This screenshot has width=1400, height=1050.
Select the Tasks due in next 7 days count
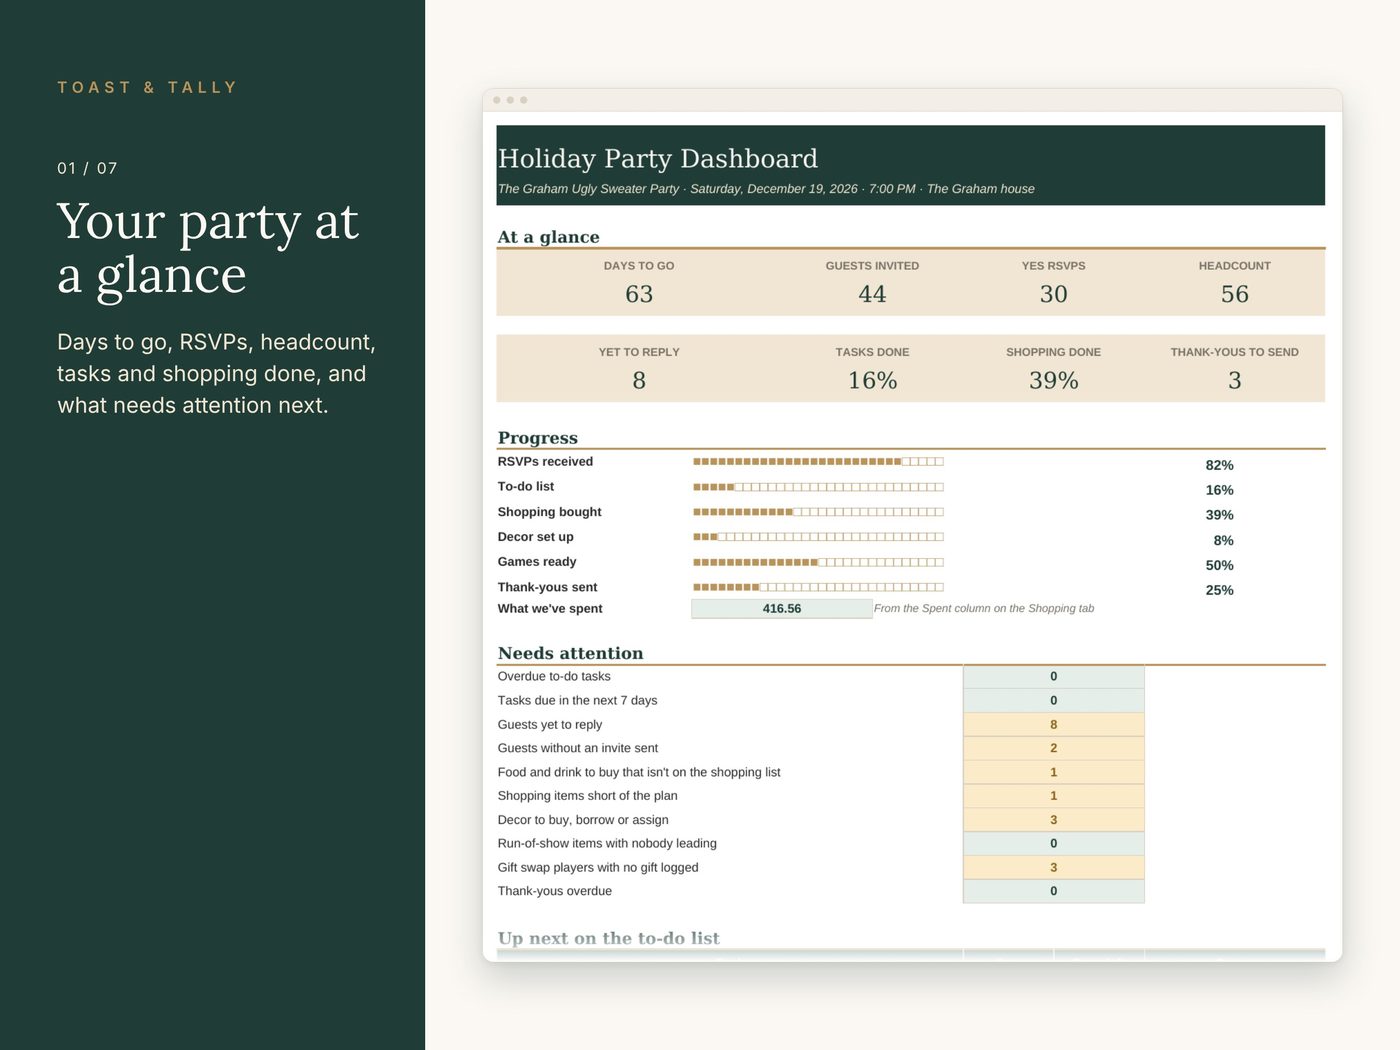coord(1053,701)
